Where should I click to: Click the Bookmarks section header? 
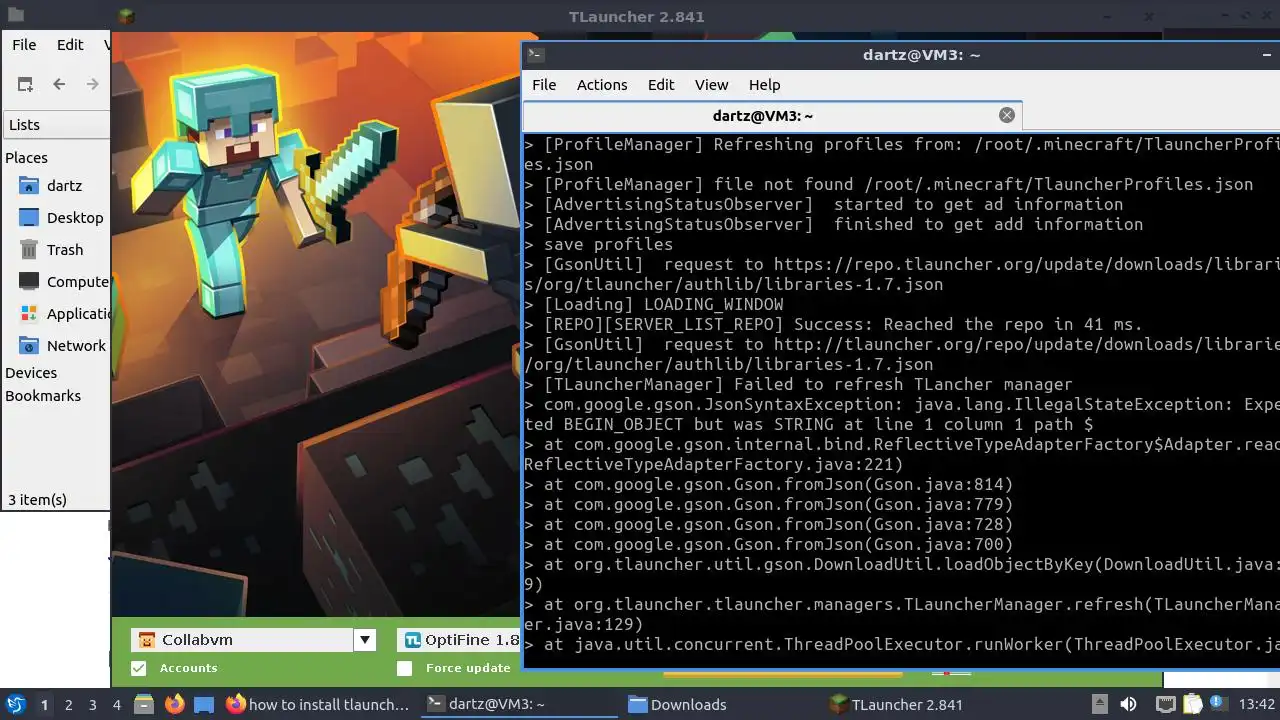pyautogui.click(x=43, y=396)
